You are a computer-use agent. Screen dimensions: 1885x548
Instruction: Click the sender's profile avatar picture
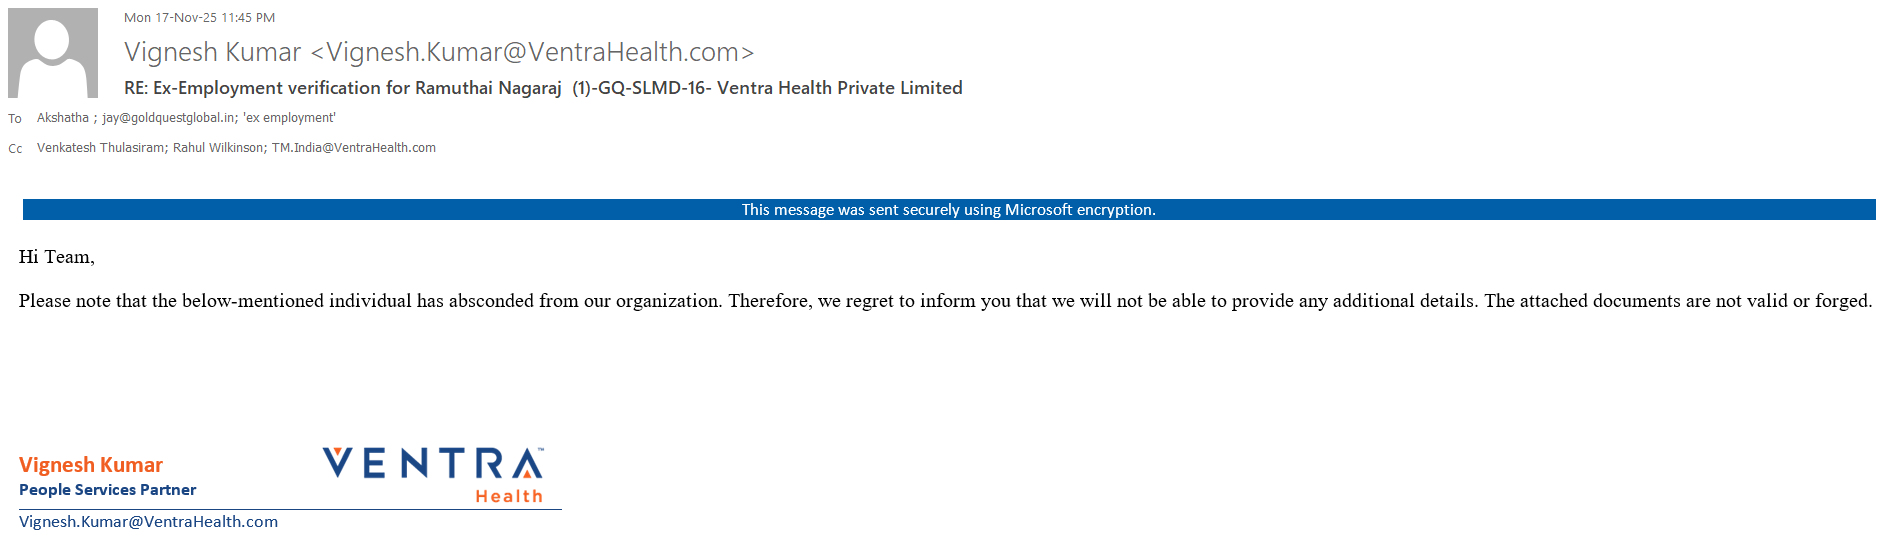click(53, 53)
